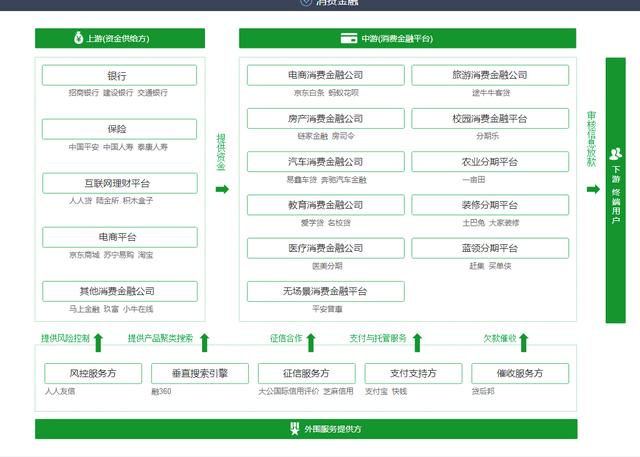Viewport: 640px width, 457px height.
Task: Click the up arrow next to 支付与托管服务
Action: coord(417,342)
